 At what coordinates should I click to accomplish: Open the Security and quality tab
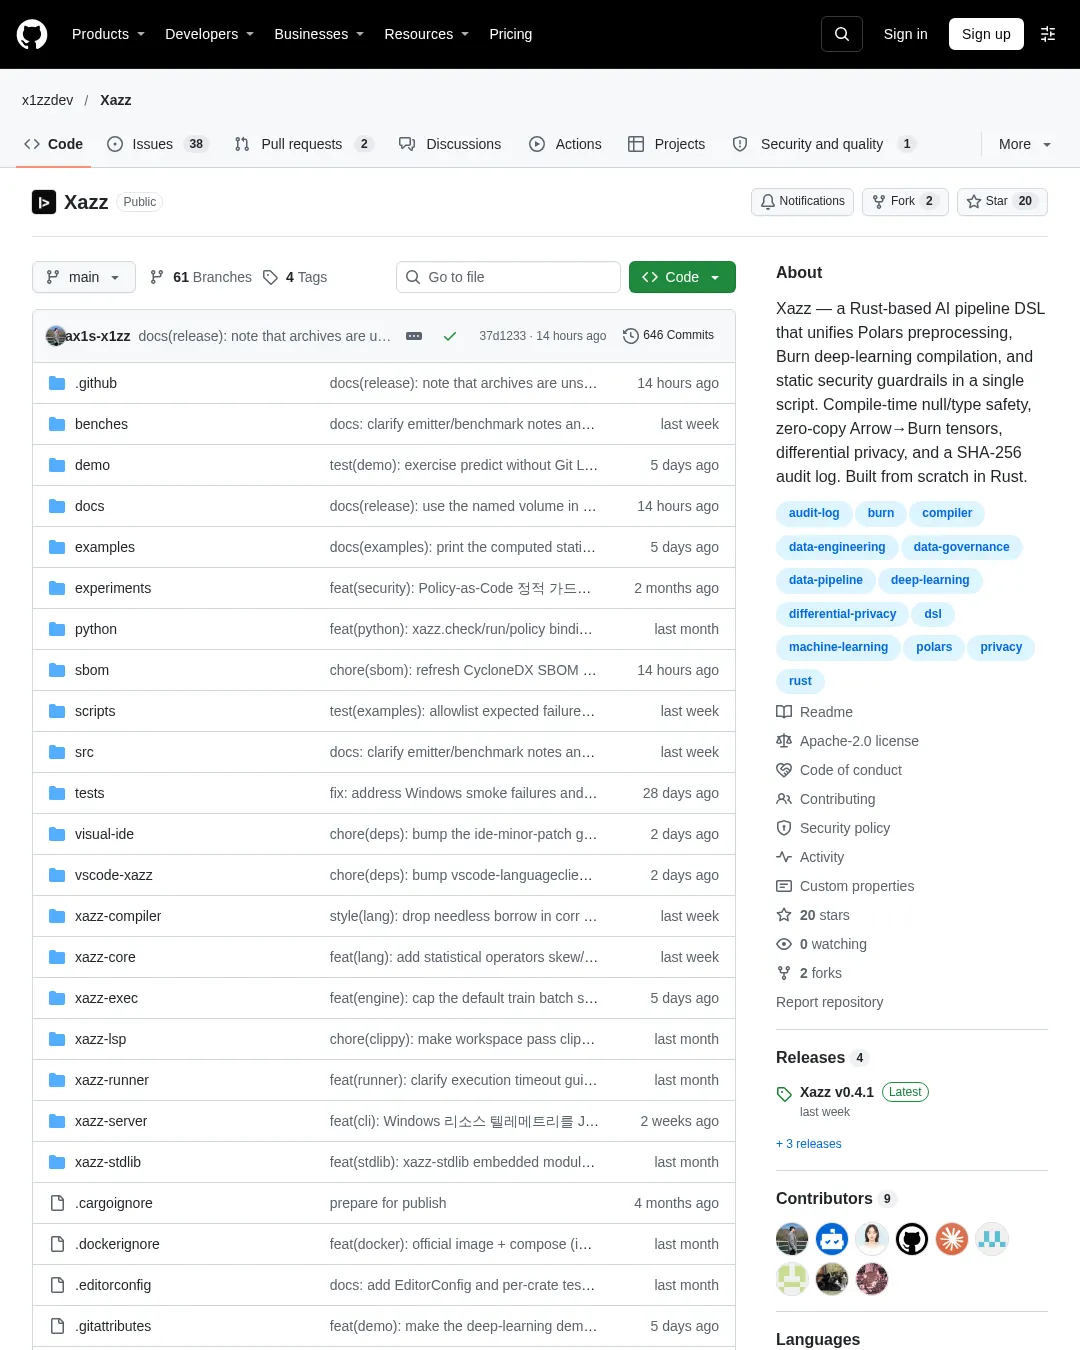[824, 144]
